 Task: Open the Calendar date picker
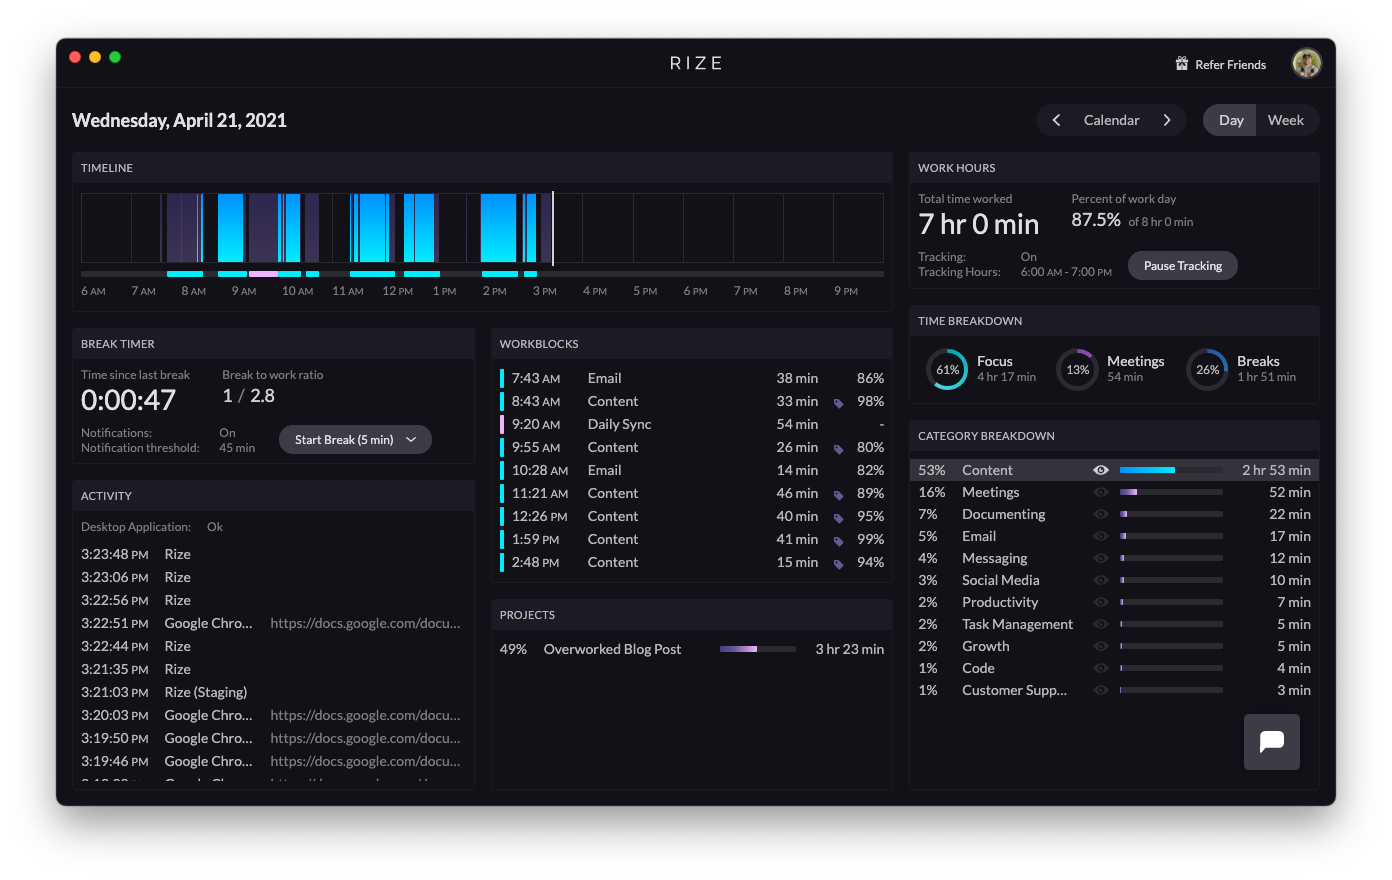[x=1112, y=120]
